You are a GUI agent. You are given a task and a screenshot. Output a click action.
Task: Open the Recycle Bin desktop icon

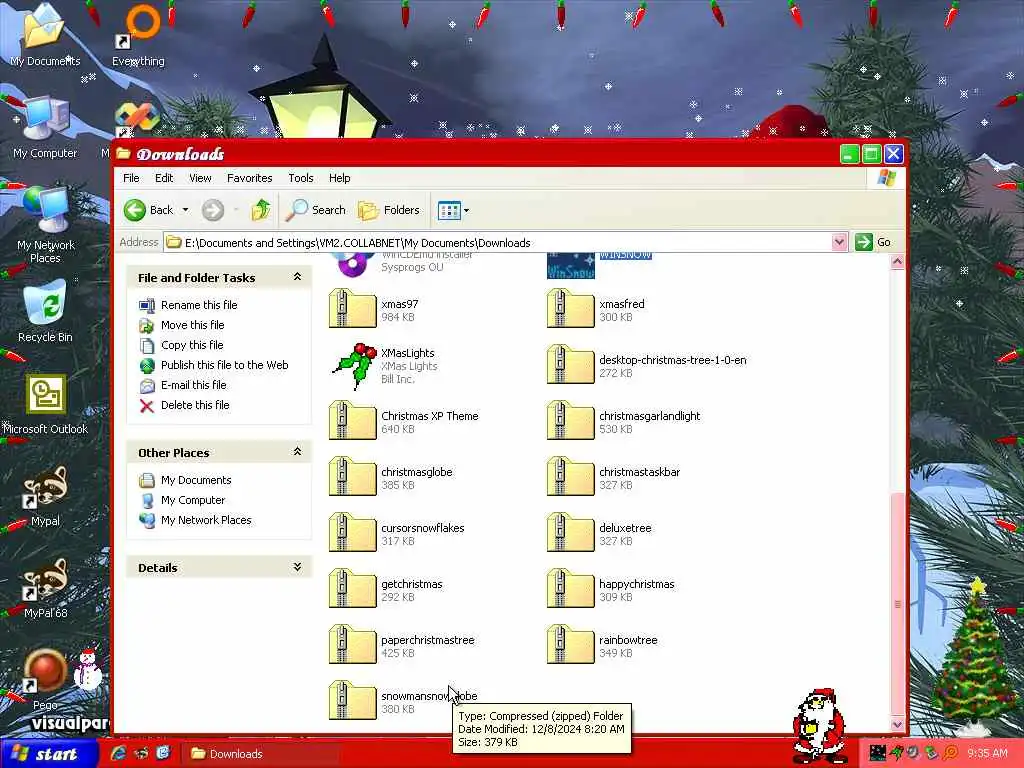coord(45,311)
